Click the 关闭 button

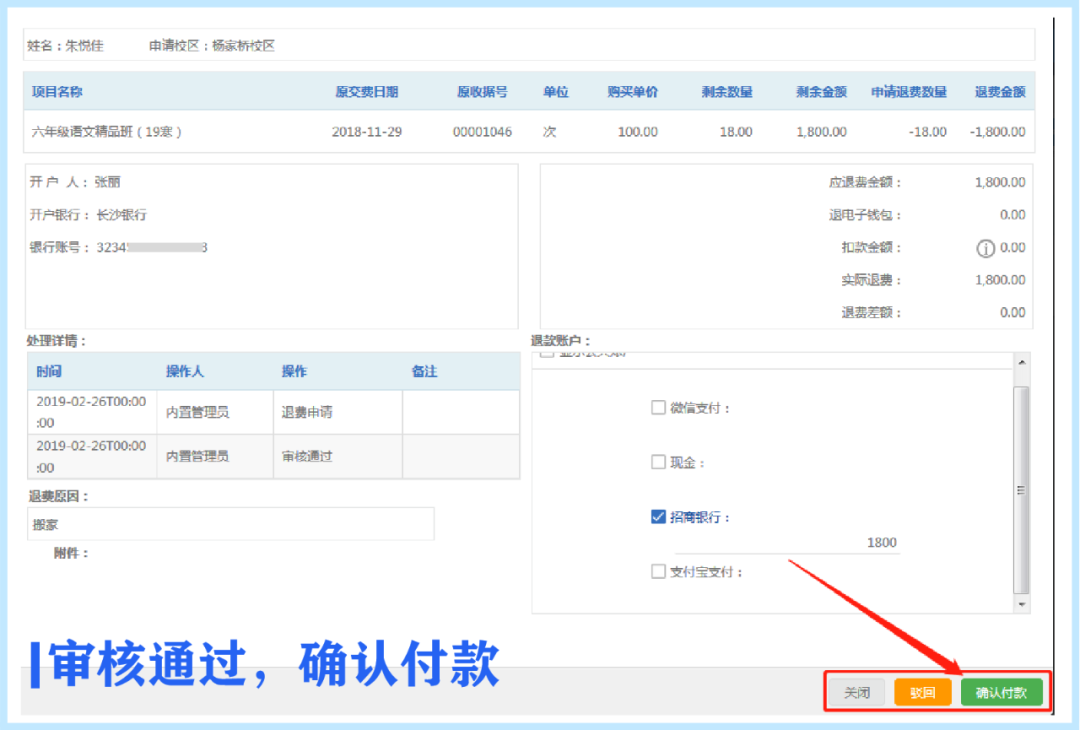click(x=857, y=692)
